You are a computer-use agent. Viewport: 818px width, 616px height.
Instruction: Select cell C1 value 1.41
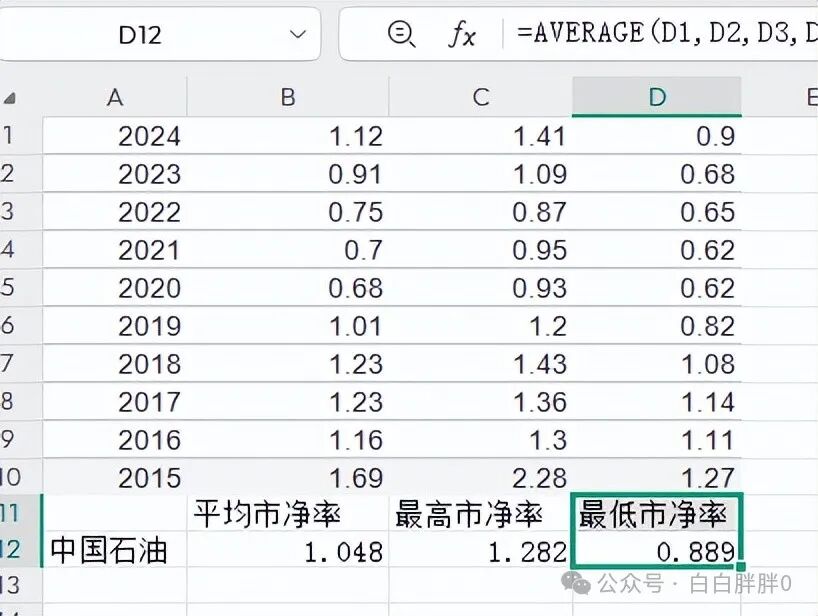480,136
